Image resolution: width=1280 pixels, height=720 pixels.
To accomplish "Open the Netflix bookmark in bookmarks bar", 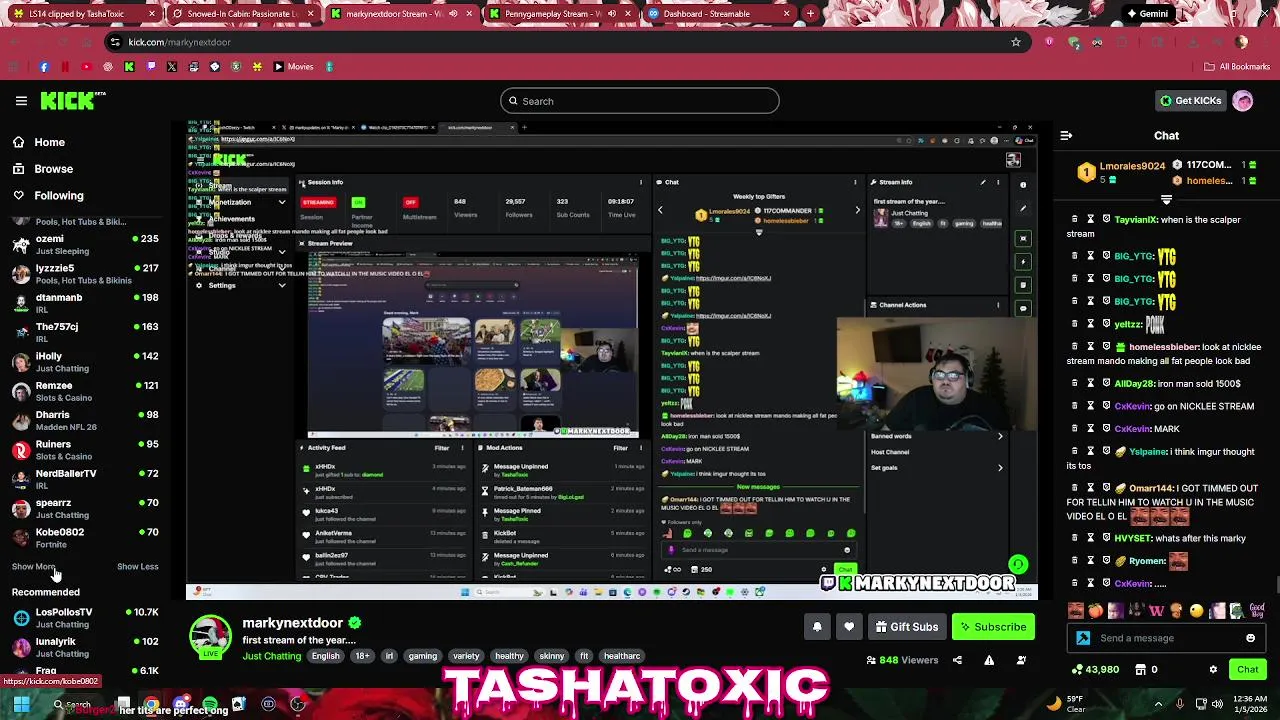I will pos(65,67).
